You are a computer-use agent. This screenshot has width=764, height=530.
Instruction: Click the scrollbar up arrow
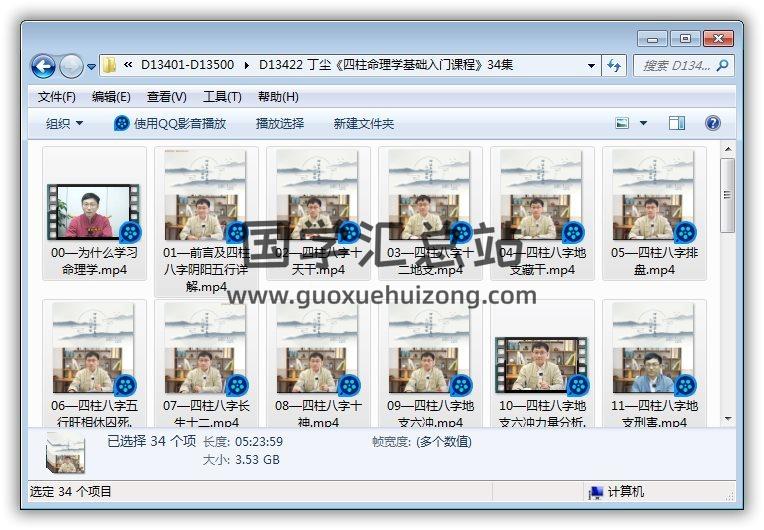727,149
